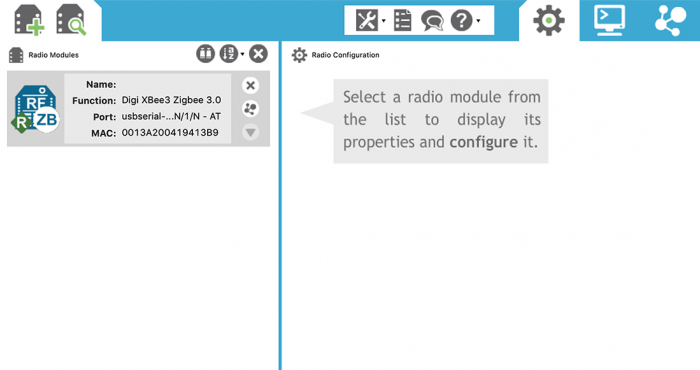Select the XBee RF ZB module icon
700x370 pixels.
click(x=36, y=109)
